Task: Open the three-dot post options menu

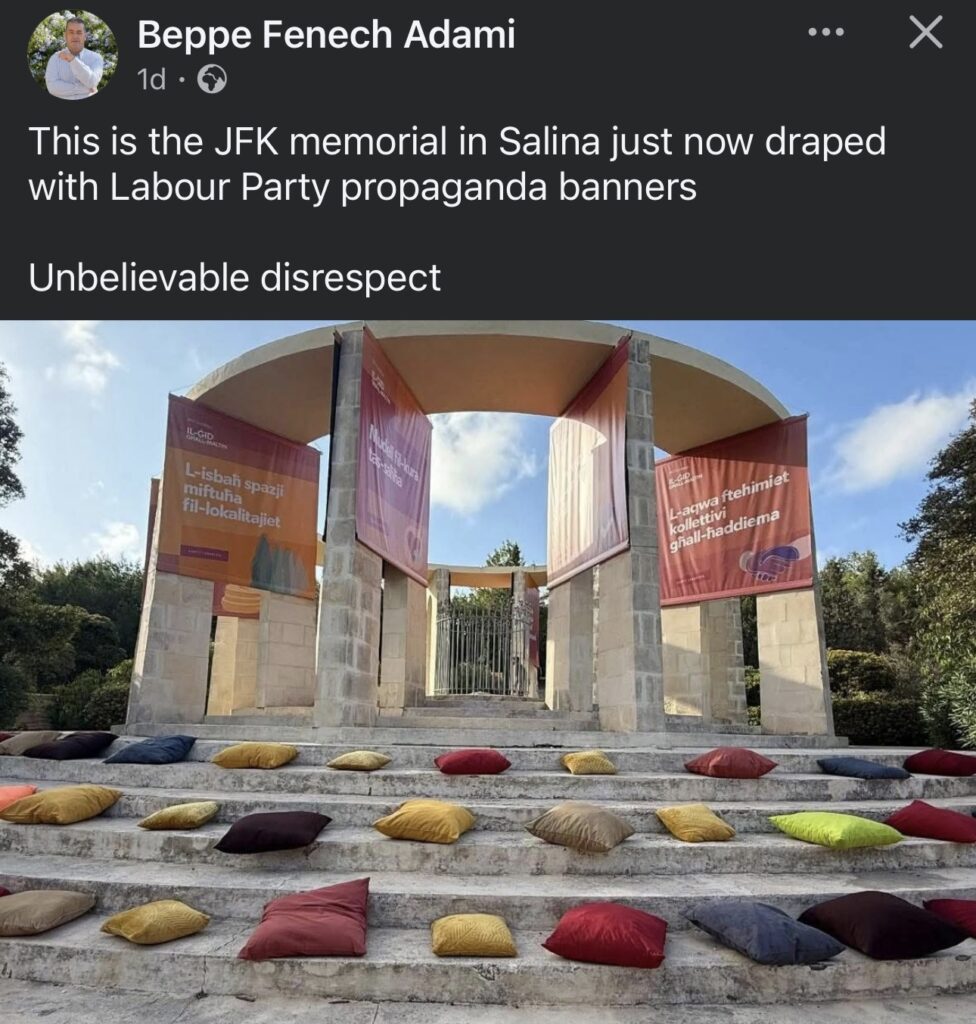Action: click(826, 32)
